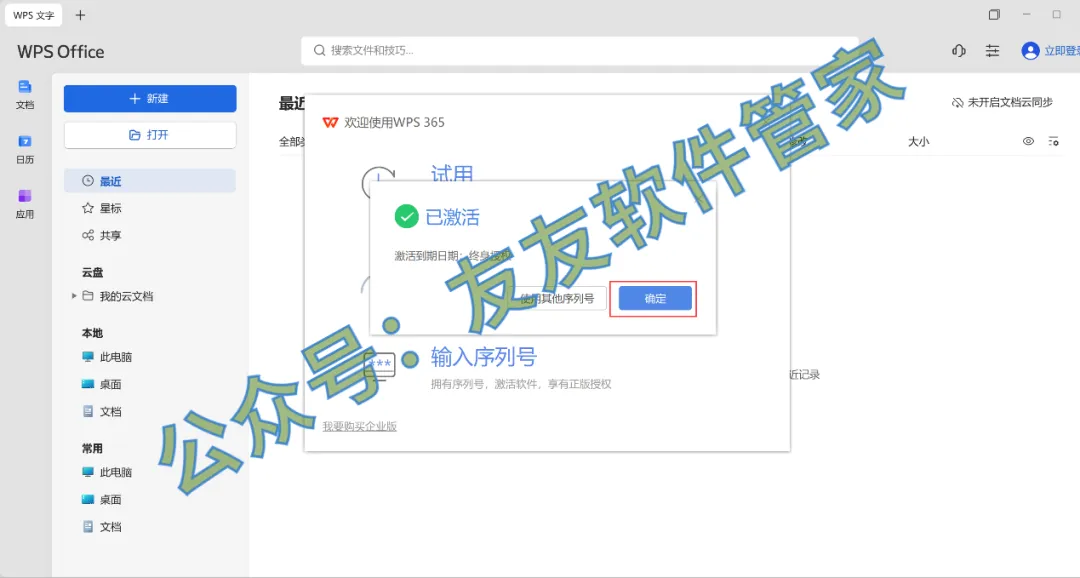Open the customer service headset icon
The image size is (1080, 578).
click(959, 51)
